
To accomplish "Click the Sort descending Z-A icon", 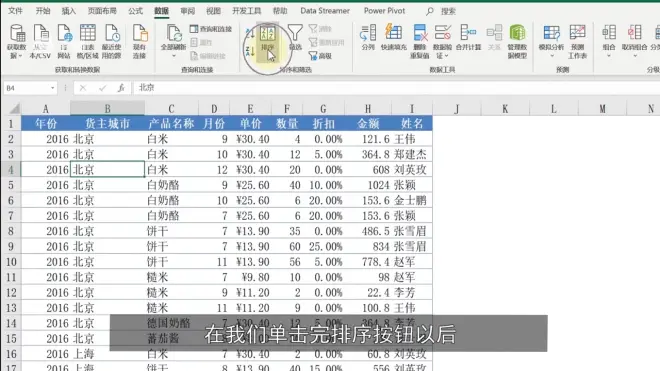I will pos(250,51).
